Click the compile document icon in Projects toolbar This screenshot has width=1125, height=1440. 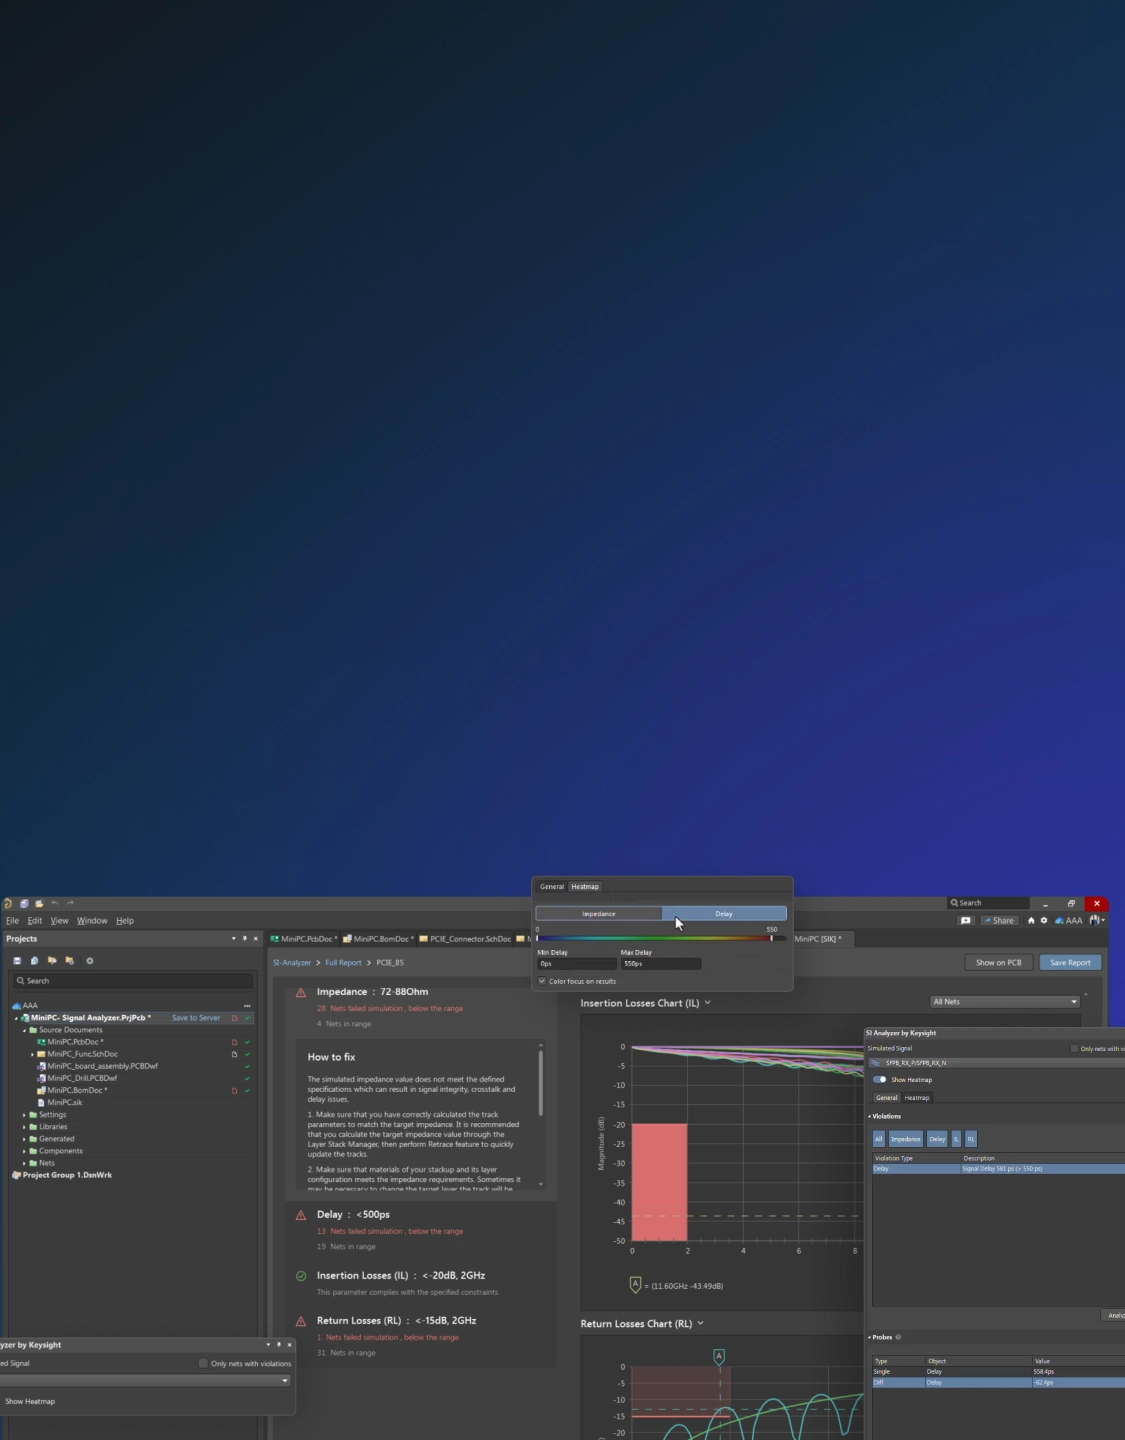pos(34,960)
